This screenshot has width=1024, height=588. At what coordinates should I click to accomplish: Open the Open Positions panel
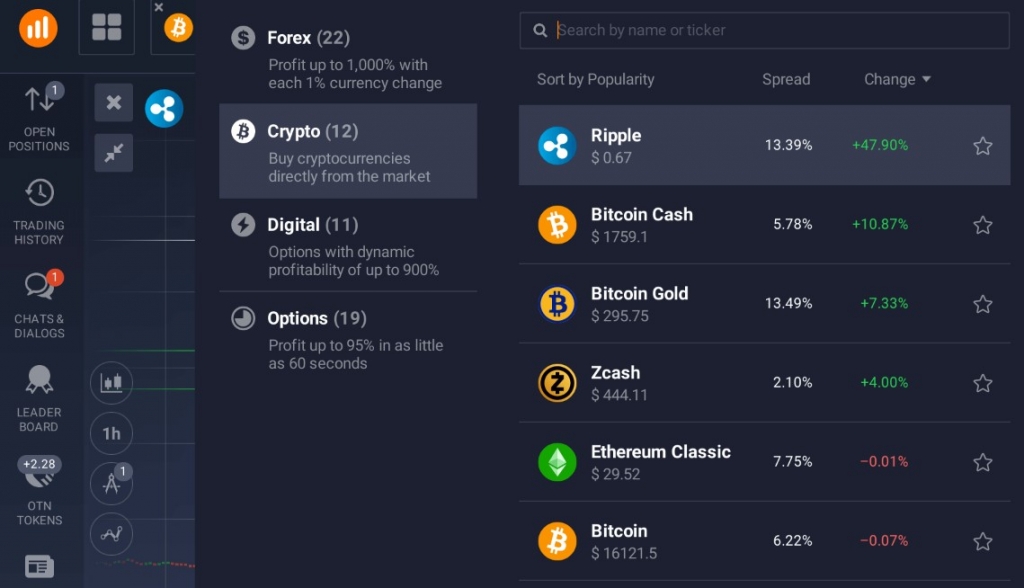[39, 118]
